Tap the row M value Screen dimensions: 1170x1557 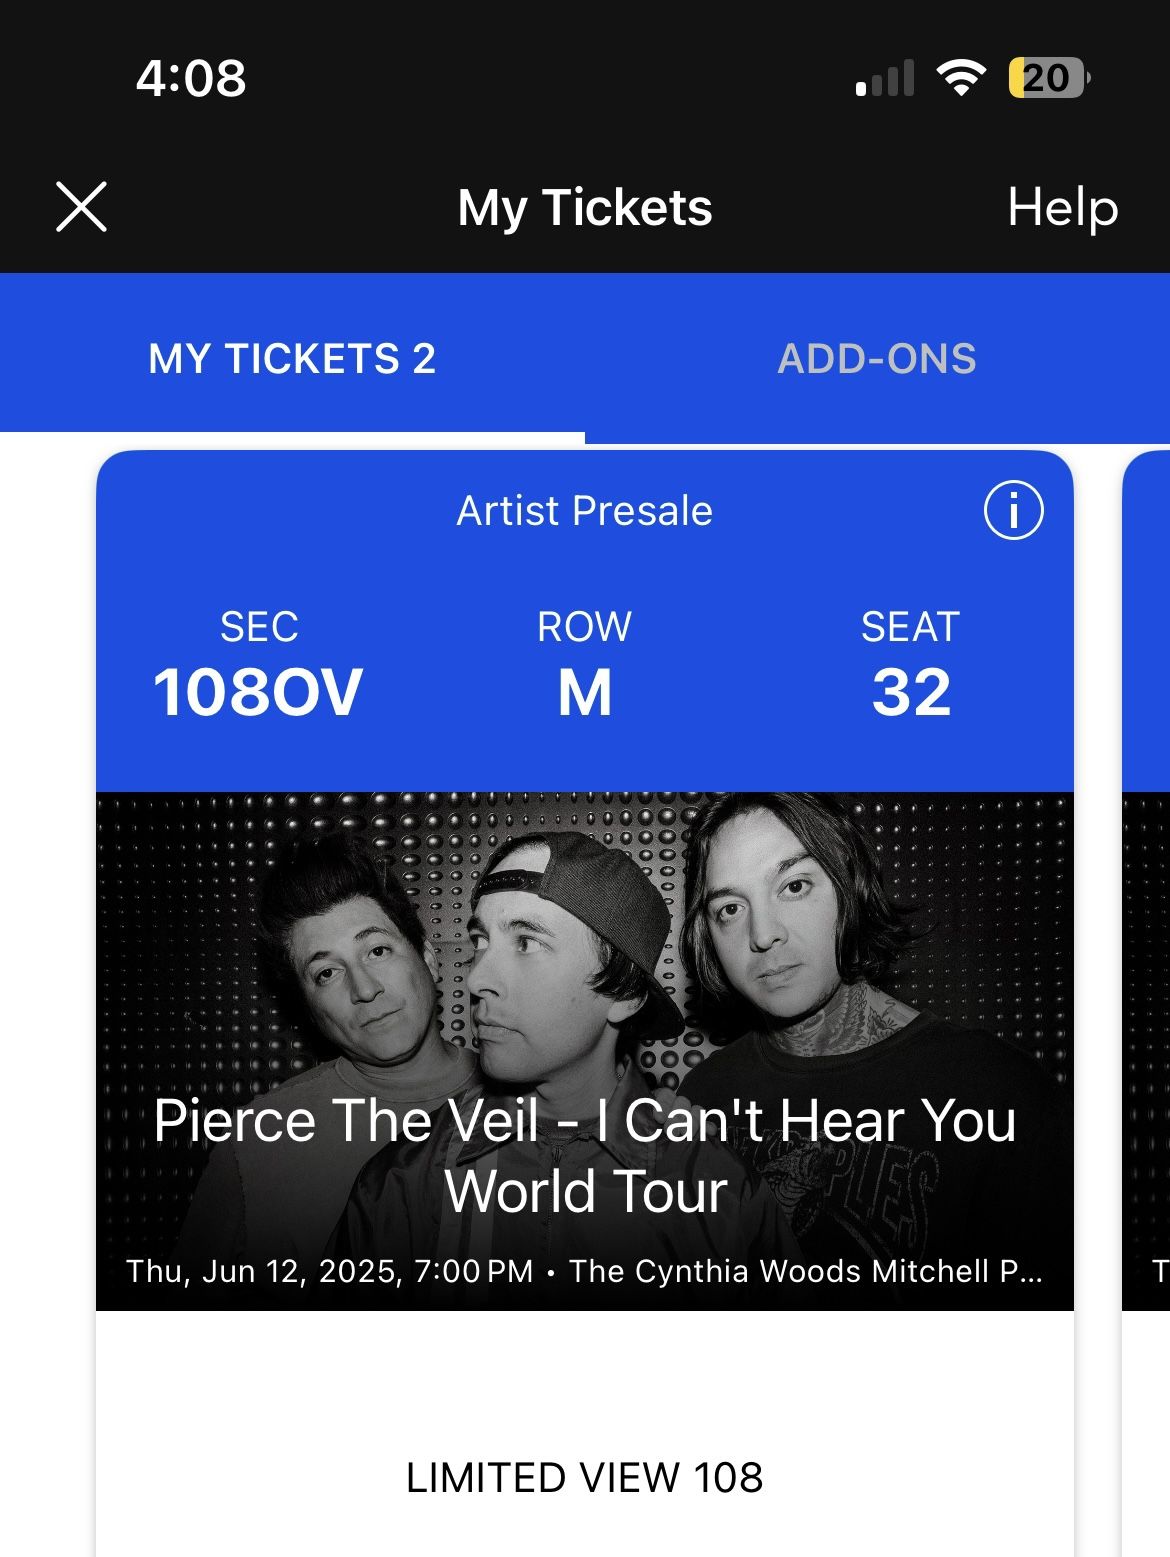click(x=585, y=692)
